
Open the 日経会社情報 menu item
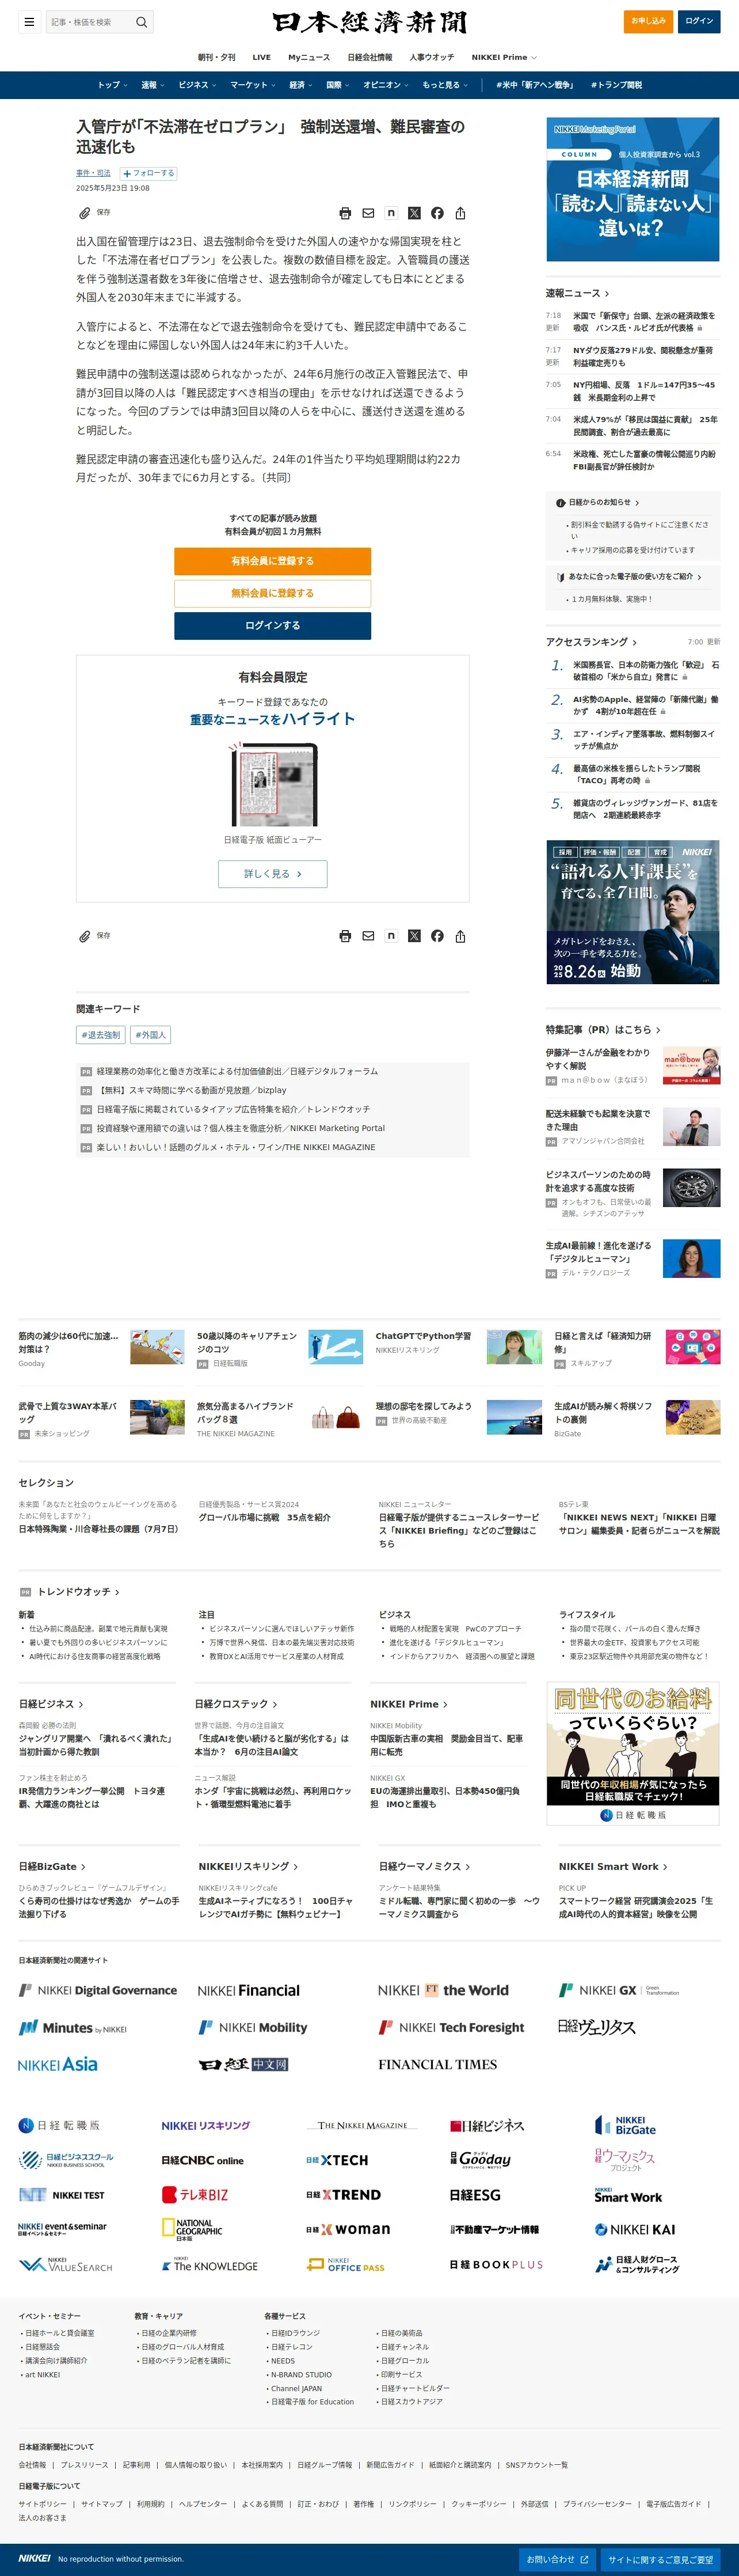[369, 57]
